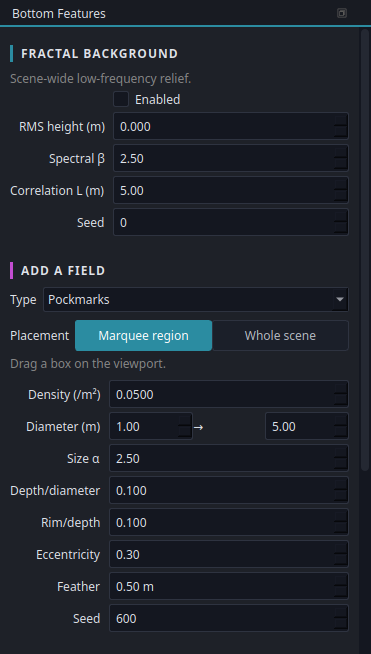Click the ADD A FIELD section heading

[63, 271]
